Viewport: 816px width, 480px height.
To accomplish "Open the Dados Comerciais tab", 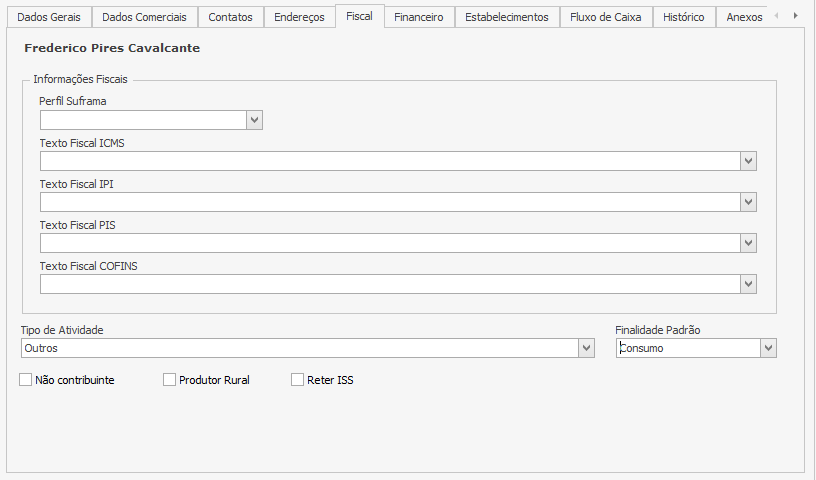I will pos(144,17).
